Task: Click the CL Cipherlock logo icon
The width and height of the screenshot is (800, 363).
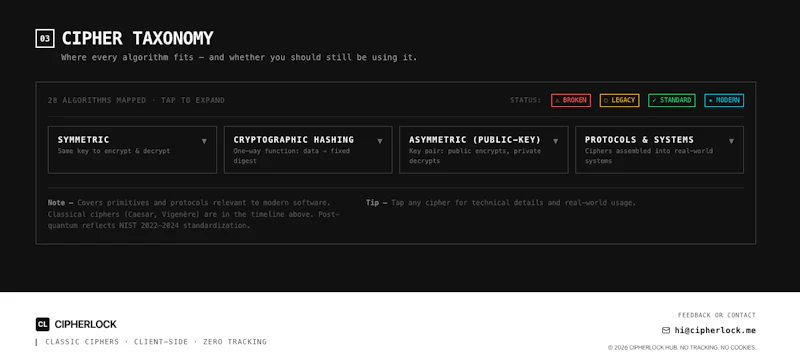Action: pos(43,324)
